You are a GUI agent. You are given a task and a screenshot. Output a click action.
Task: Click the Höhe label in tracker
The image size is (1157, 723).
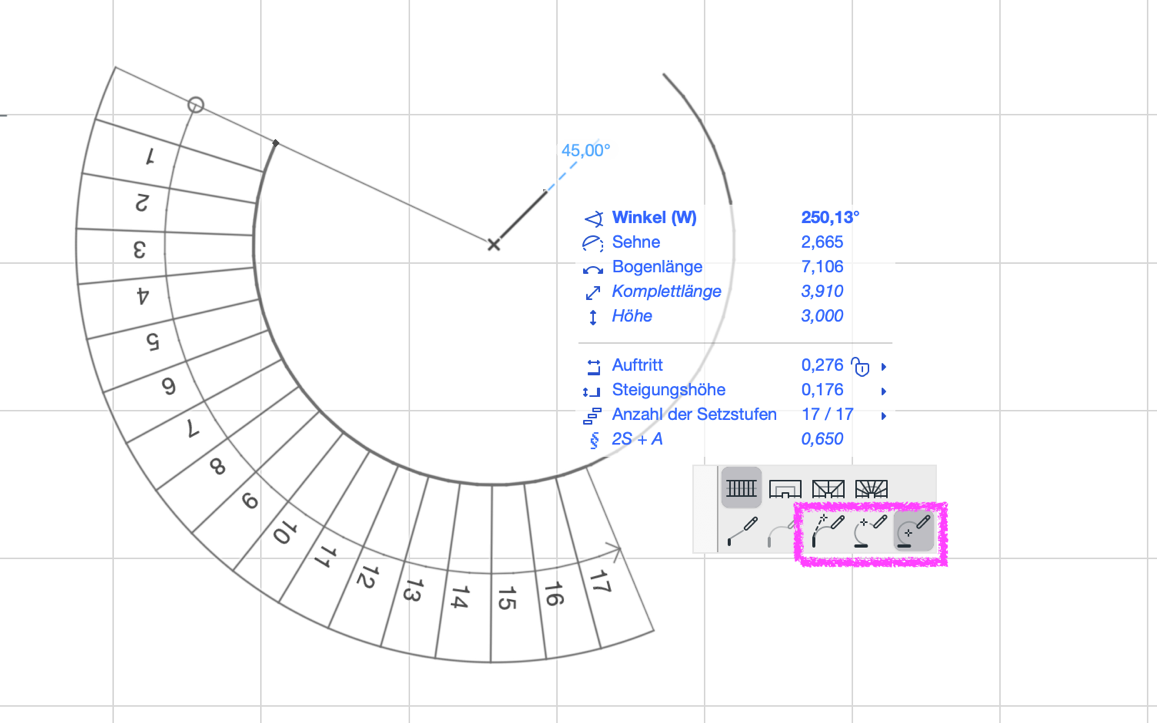pyautogui.click(x=632, y=316)
